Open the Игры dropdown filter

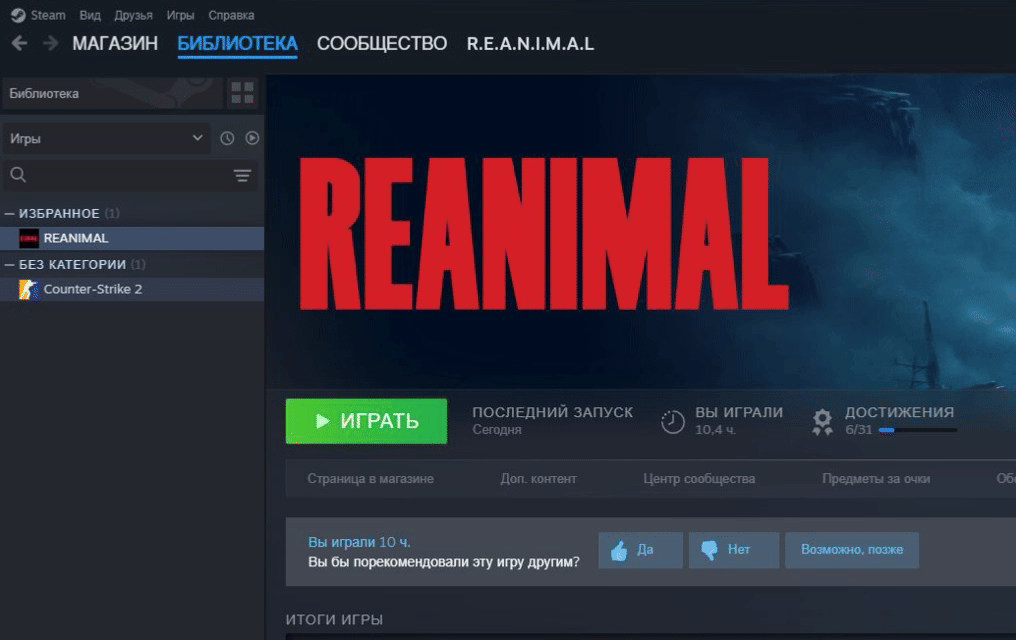106,139
